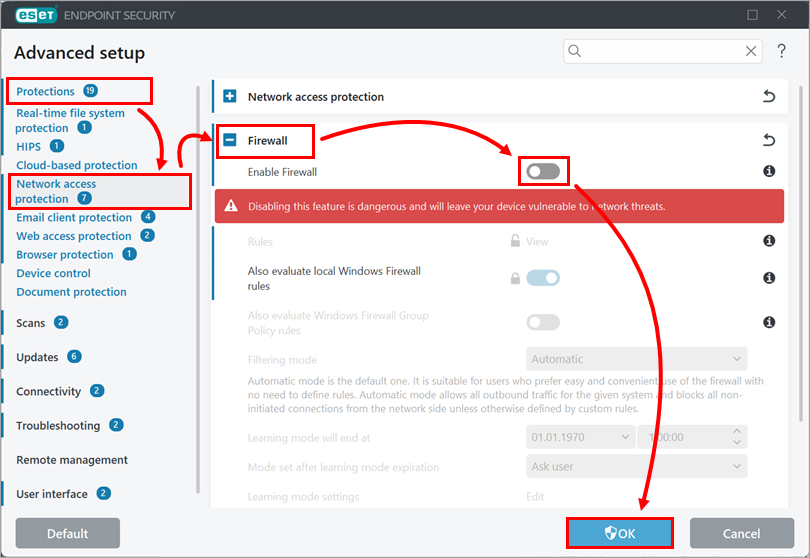Viewport: 810px width, 558px height.
Task: Click the search magnifier icon
Action: 574,51
